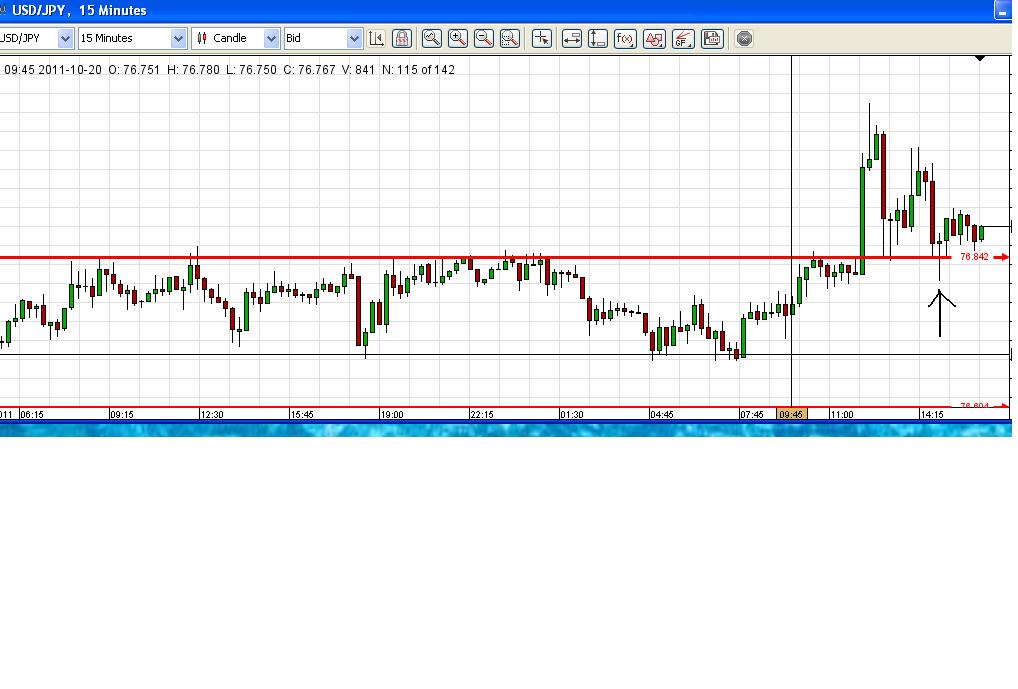The image size is (1018, 689).
Task: Click the vertical scale arrows icon
Action: [597, 38]
